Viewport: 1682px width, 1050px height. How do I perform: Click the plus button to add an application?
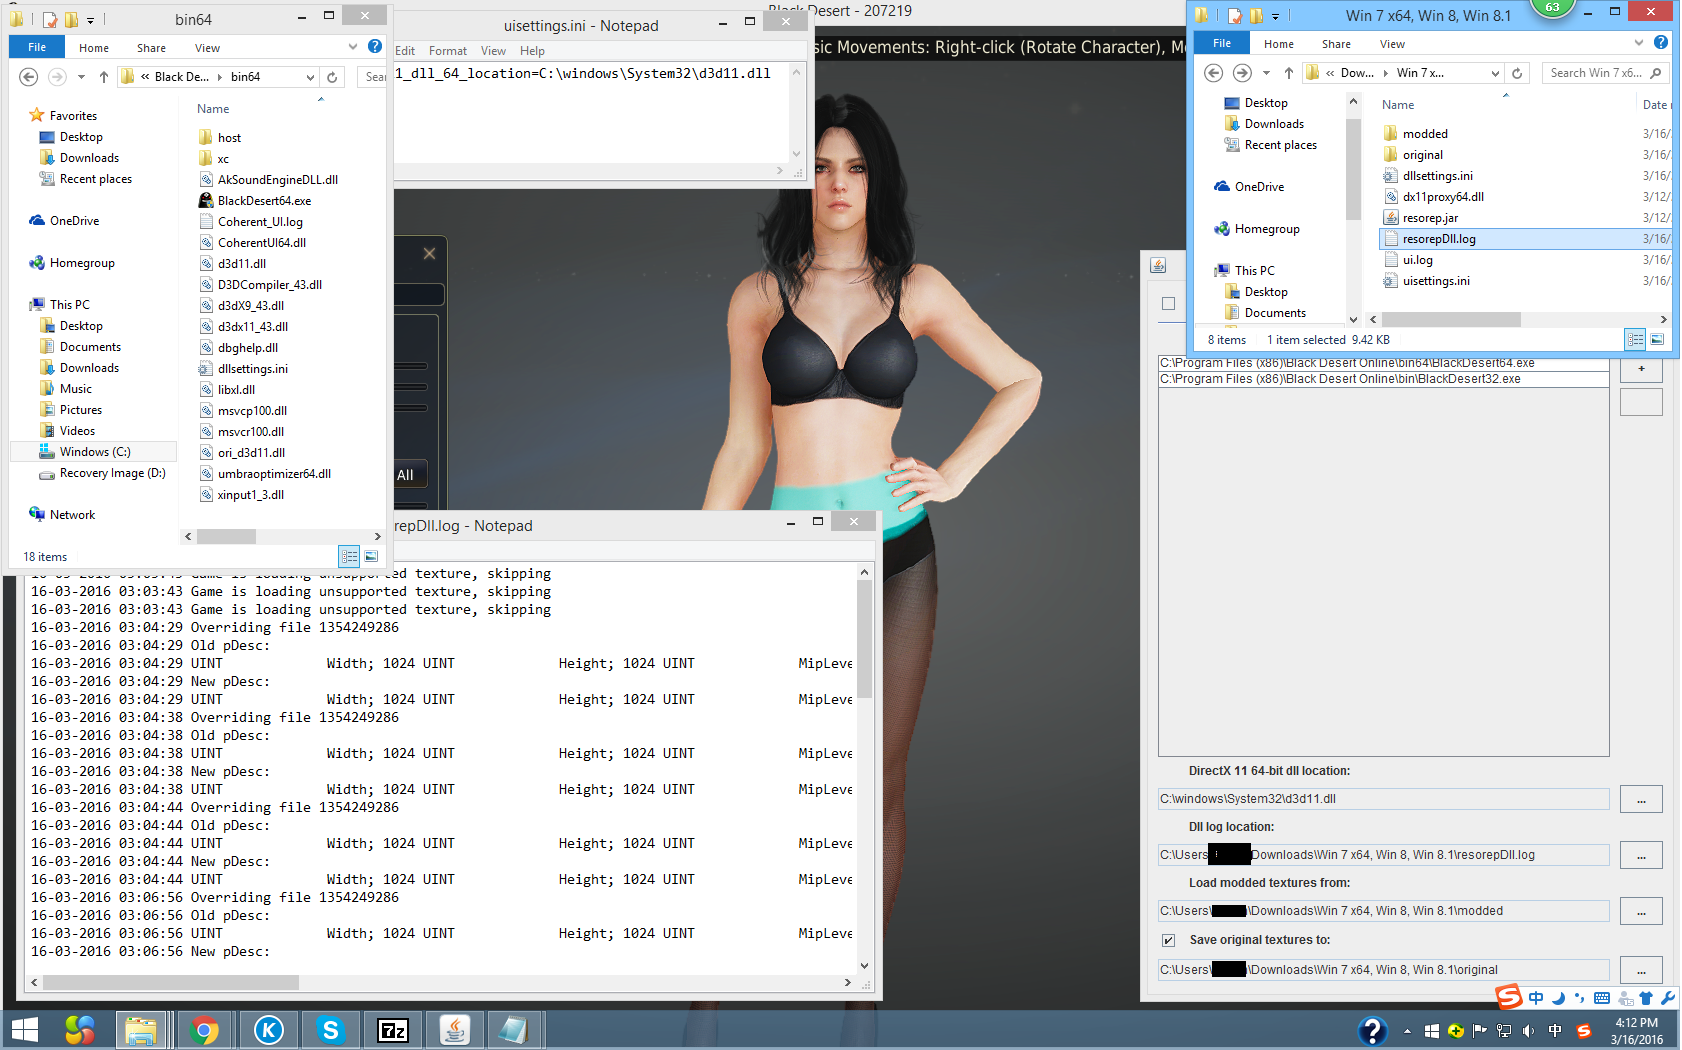(x=1640, y=369)
